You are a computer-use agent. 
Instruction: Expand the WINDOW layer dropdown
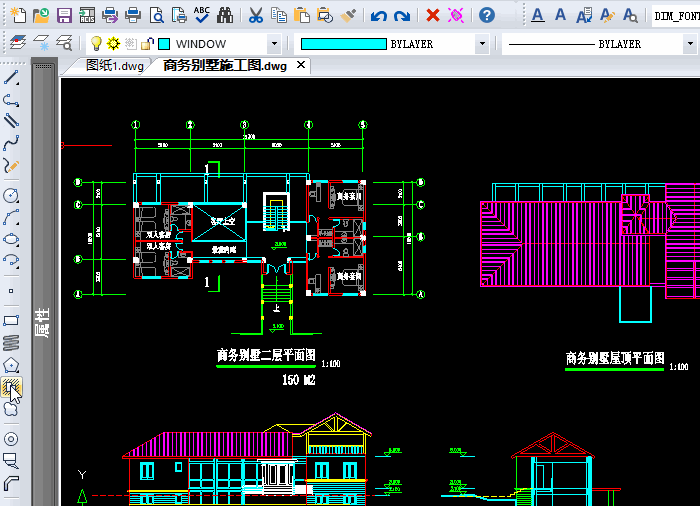[x=274, y=44]
